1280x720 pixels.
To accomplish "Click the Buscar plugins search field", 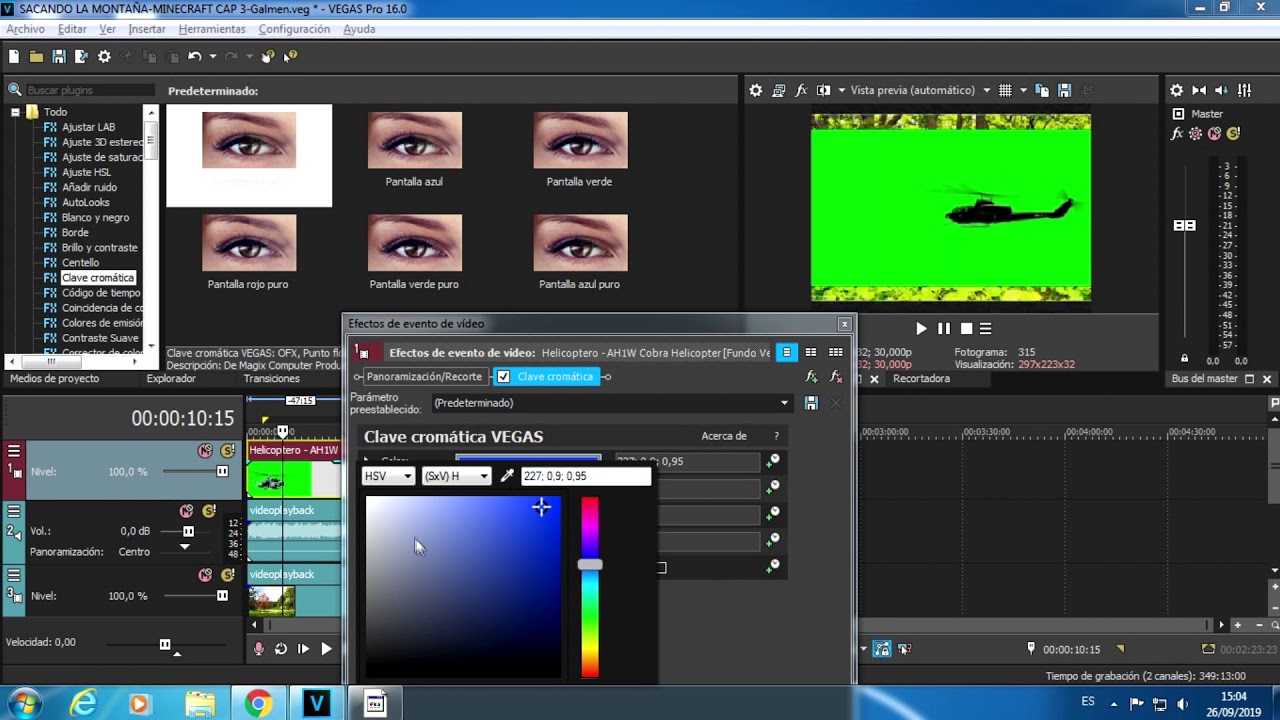I will (x=90, y=90).
